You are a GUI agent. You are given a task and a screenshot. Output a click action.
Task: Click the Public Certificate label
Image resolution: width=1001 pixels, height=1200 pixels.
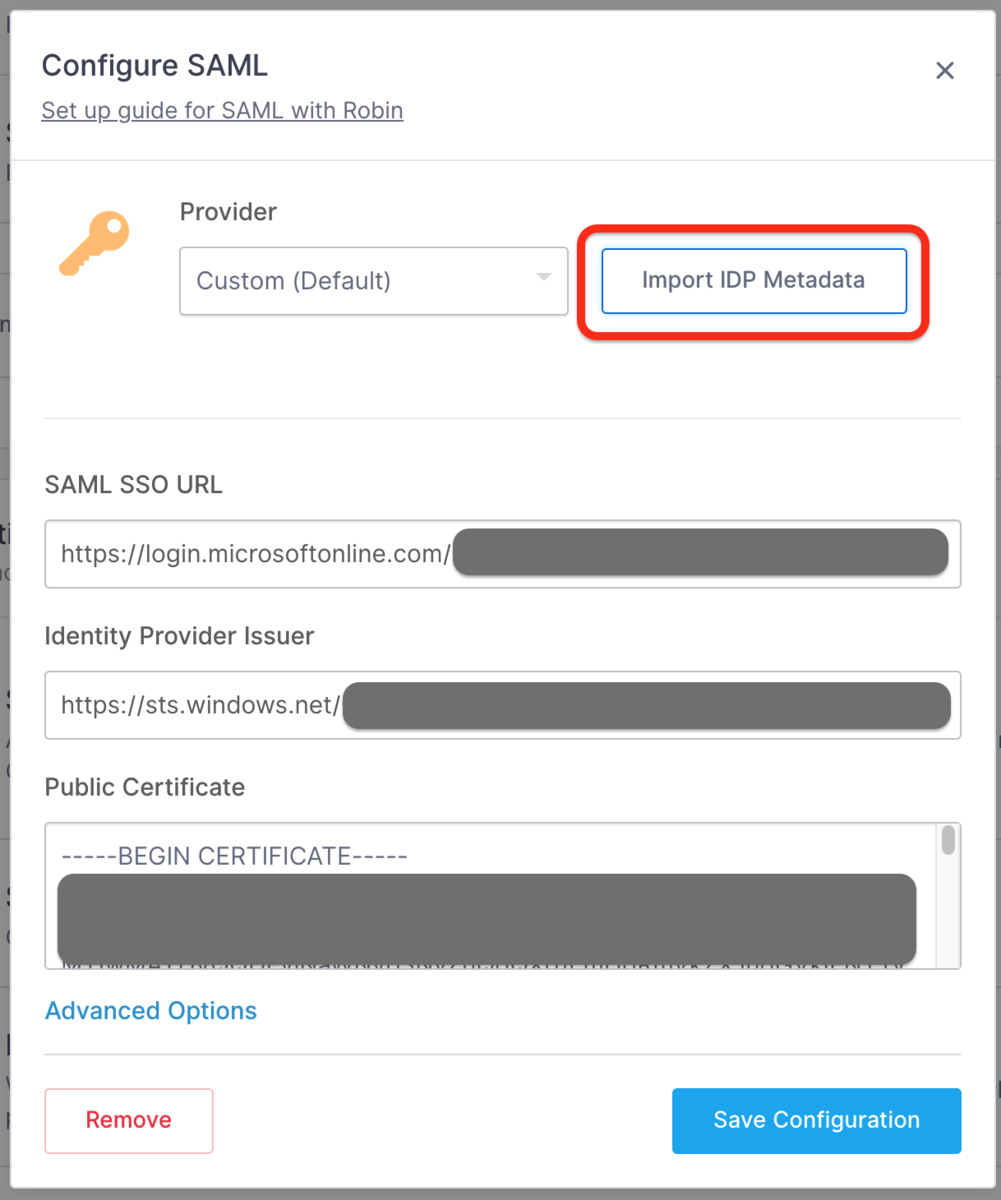145,788
